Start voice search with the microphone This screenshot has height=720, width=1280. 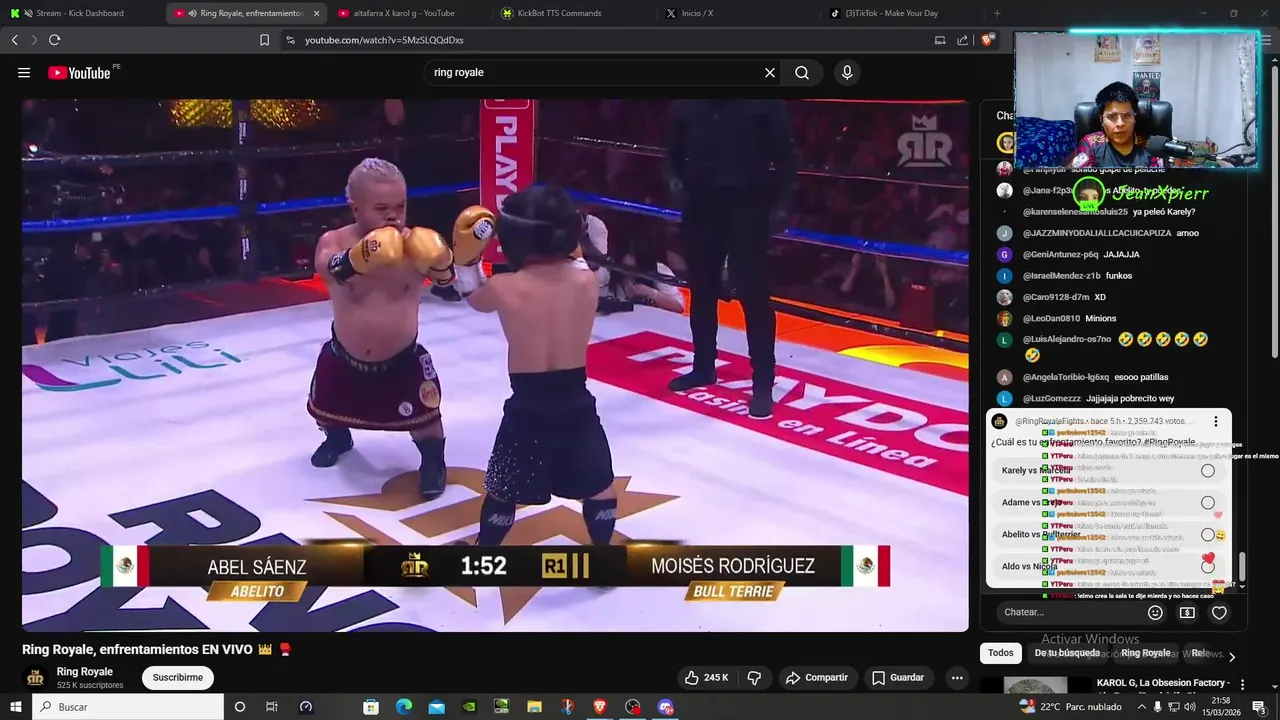[847, 73]
